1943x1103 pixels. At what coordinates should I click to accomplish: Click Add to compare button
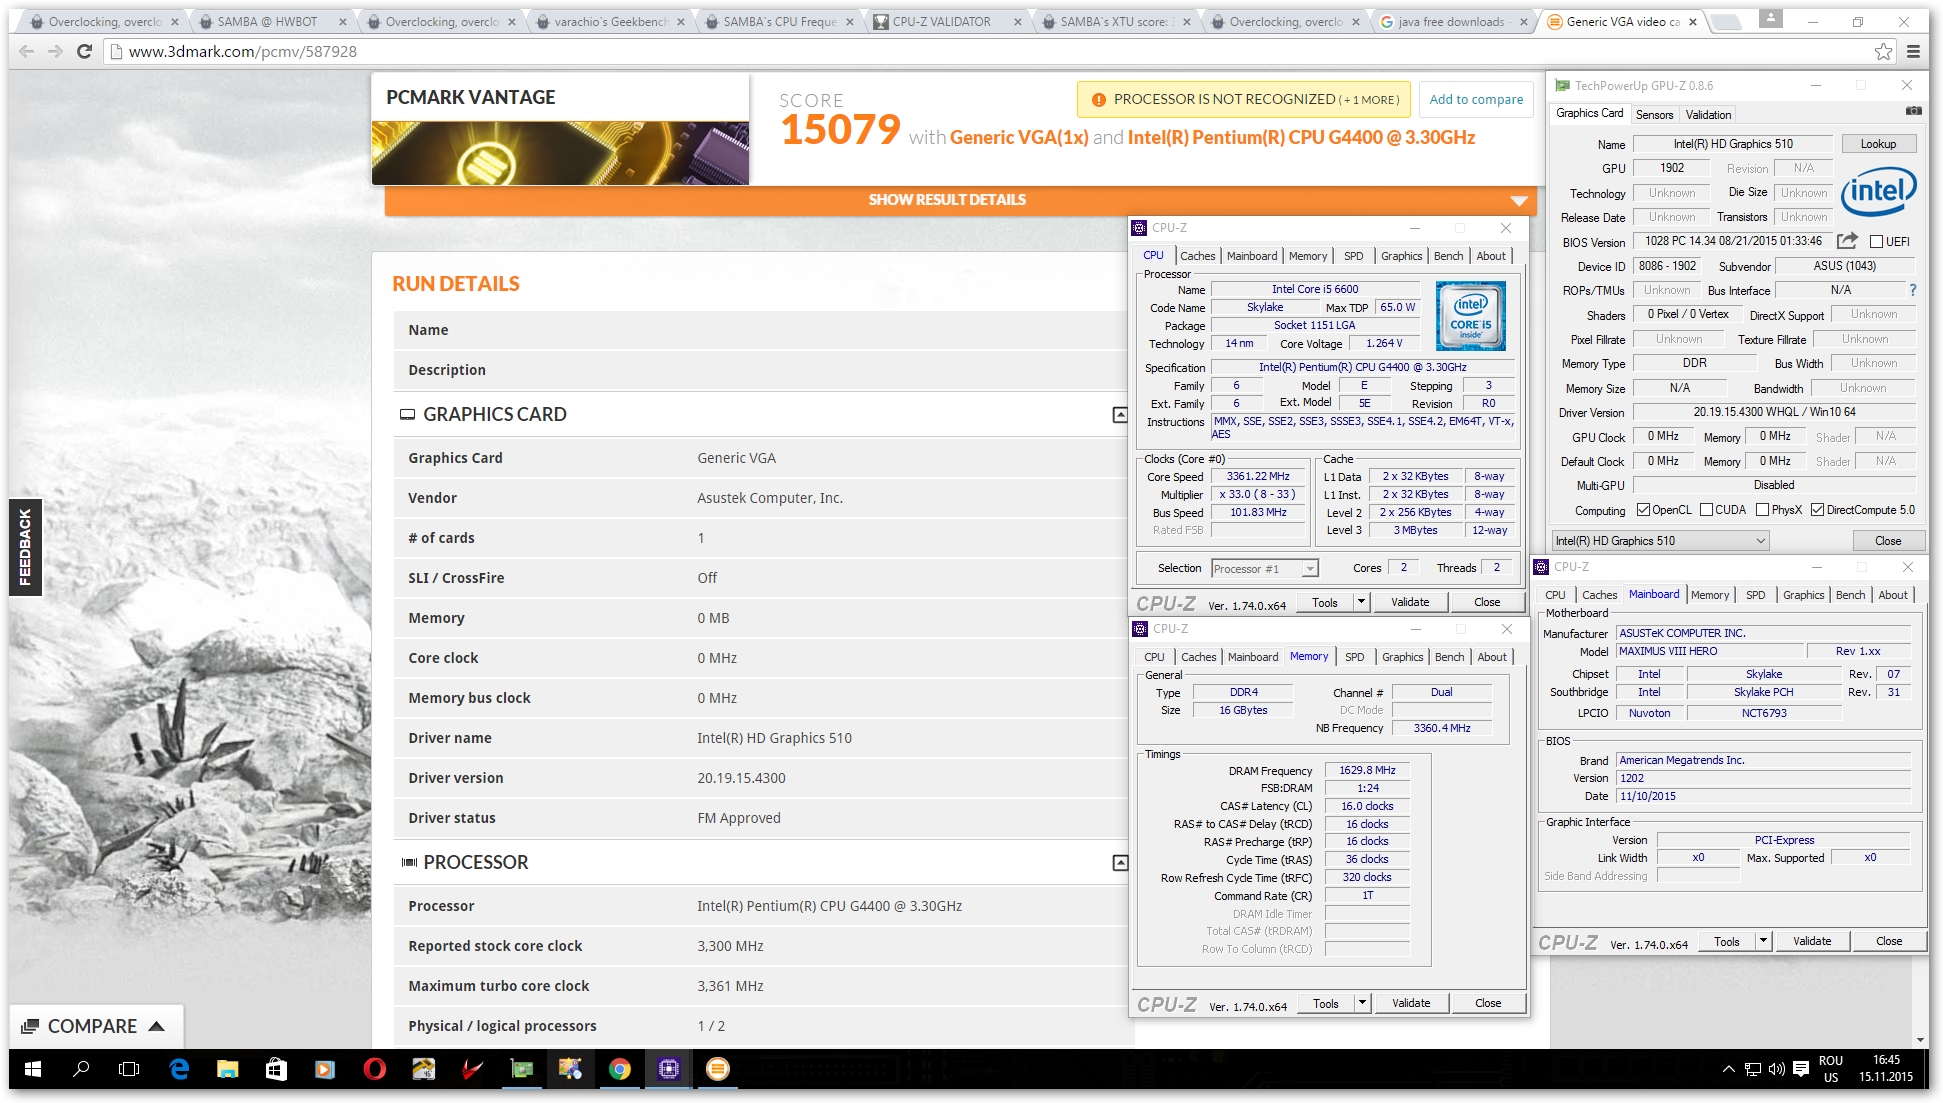1475,99
